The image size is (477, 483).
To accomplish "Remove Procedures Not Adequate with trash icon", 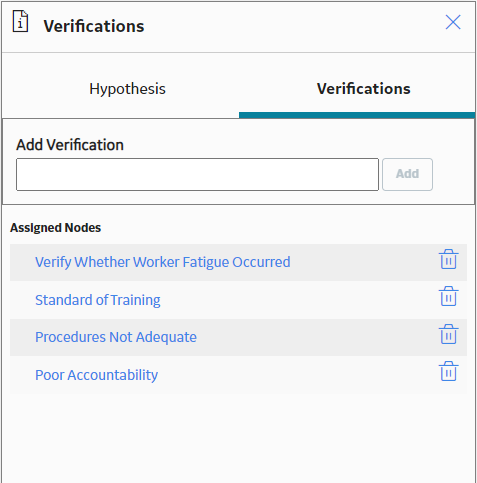I will click(x=448, y=334).
